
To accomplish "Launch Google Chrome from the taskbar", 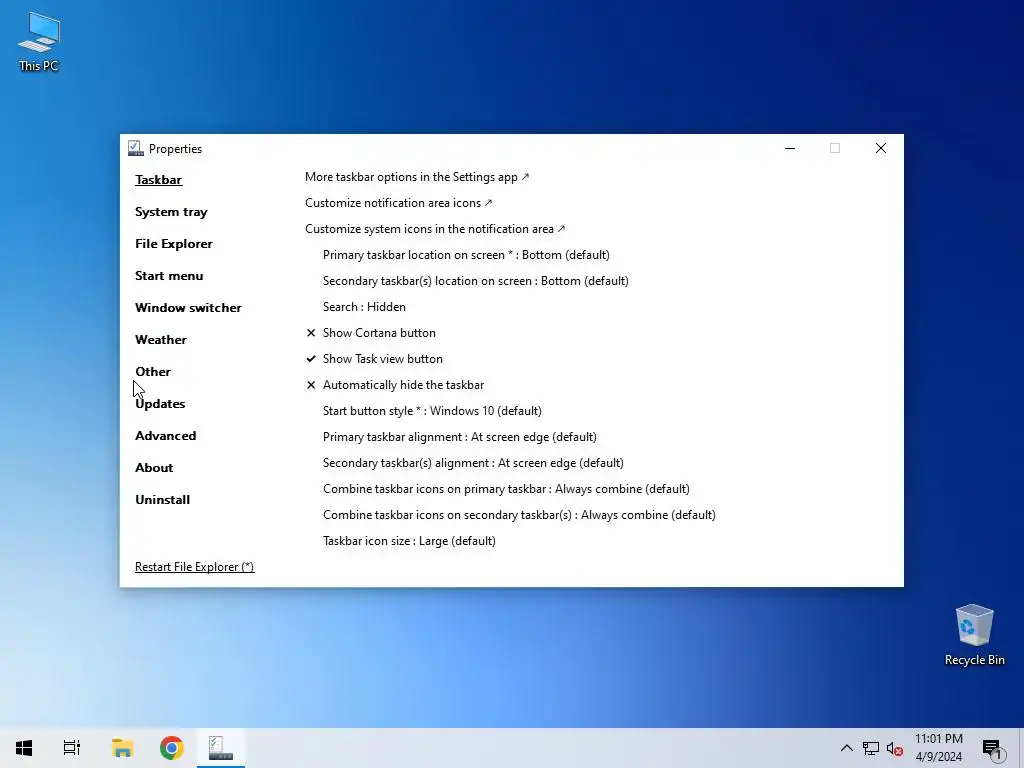I will pos(172,748).
